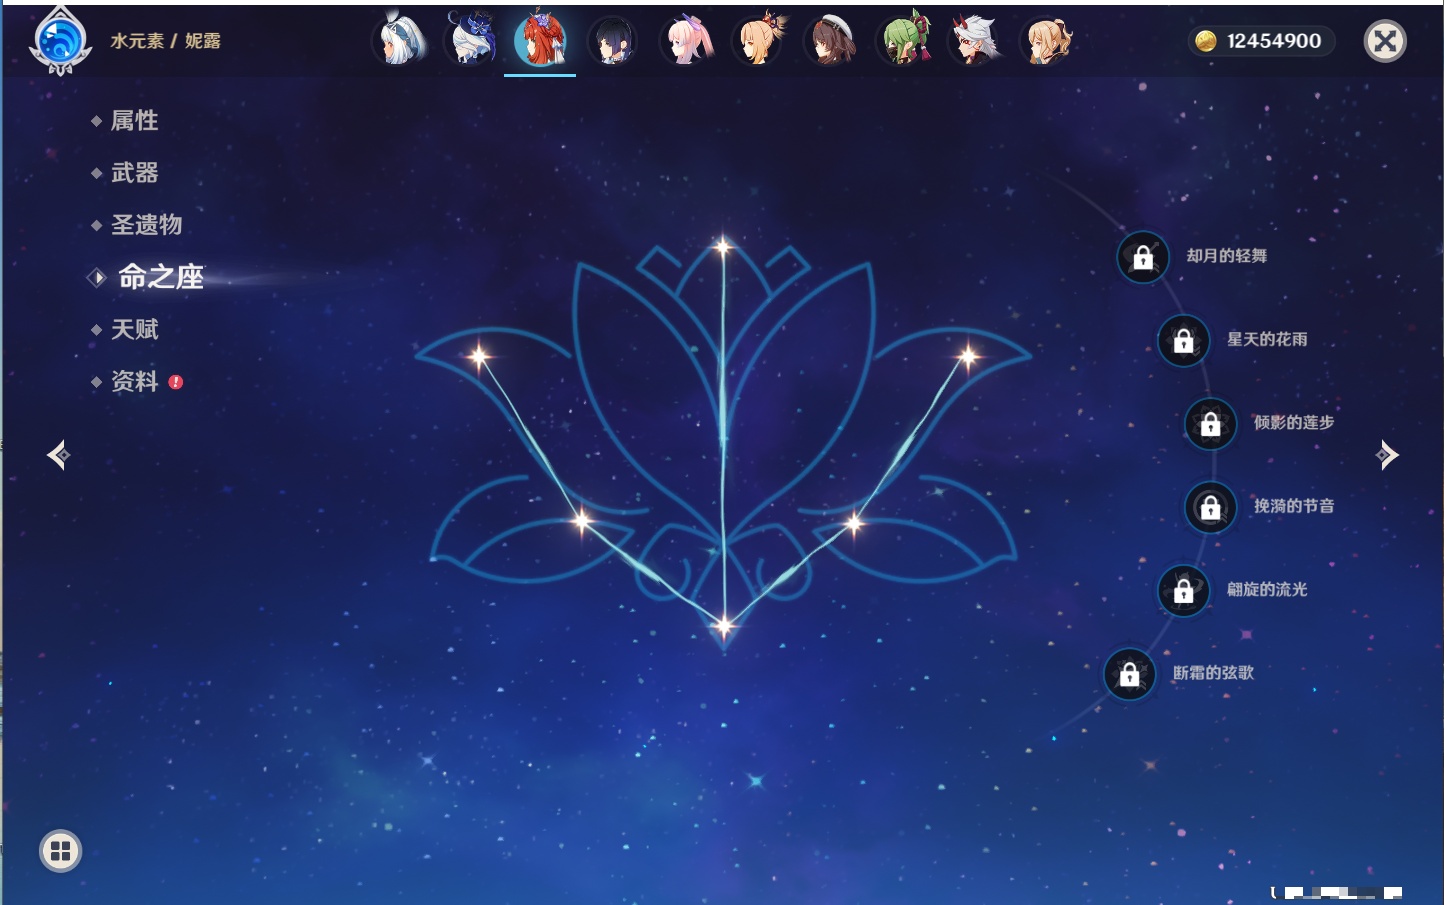The width and height of the screenshot is (1444, 905).
Task: Click the gold Mora coin icon
Action: coord(1206,41)
